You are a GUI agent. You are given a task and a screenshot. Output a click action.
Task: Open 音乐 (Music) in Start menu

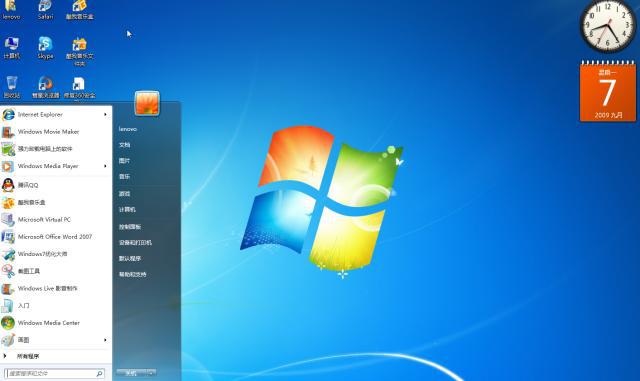(x=124, y=177)
